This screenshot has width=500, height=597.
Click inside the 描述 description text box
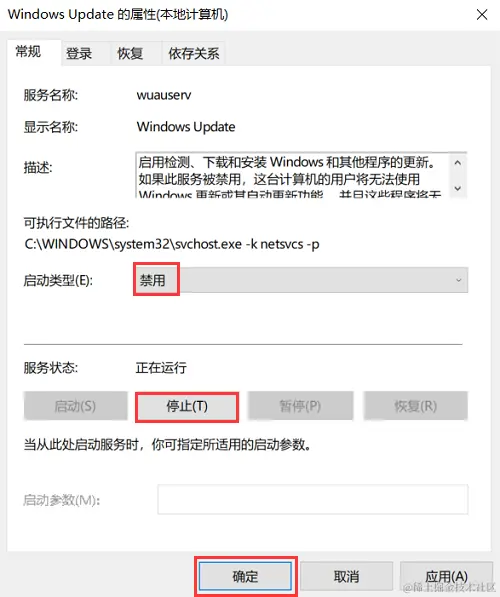tap(292, 175)
